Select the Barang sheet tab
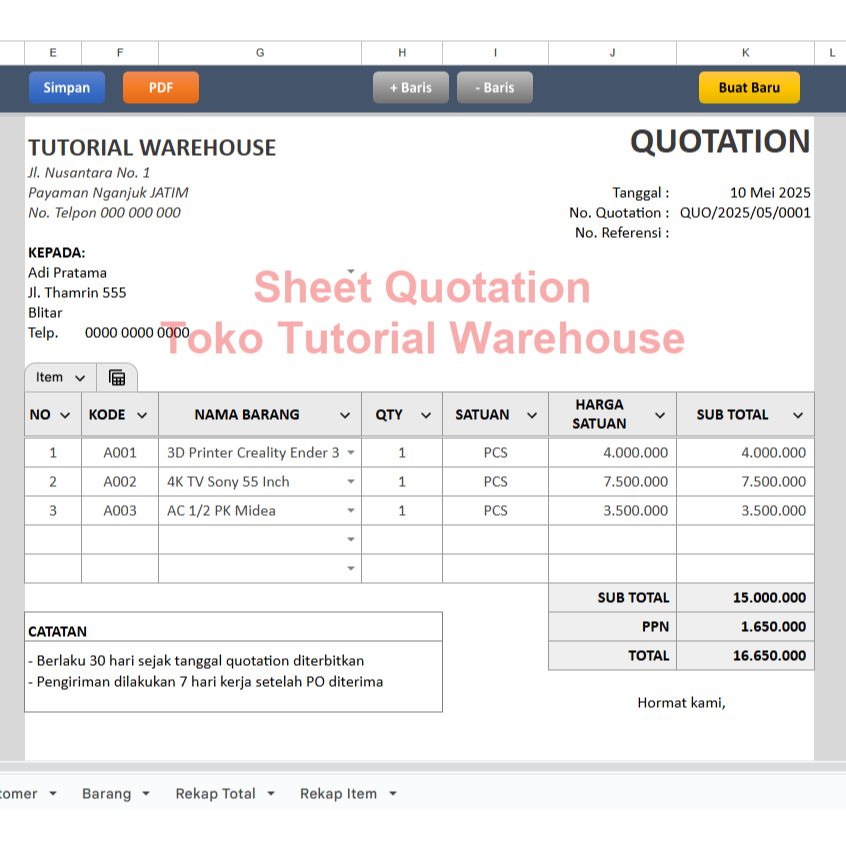This screenshot has width=846, height=846. click(x=105, y=793)
